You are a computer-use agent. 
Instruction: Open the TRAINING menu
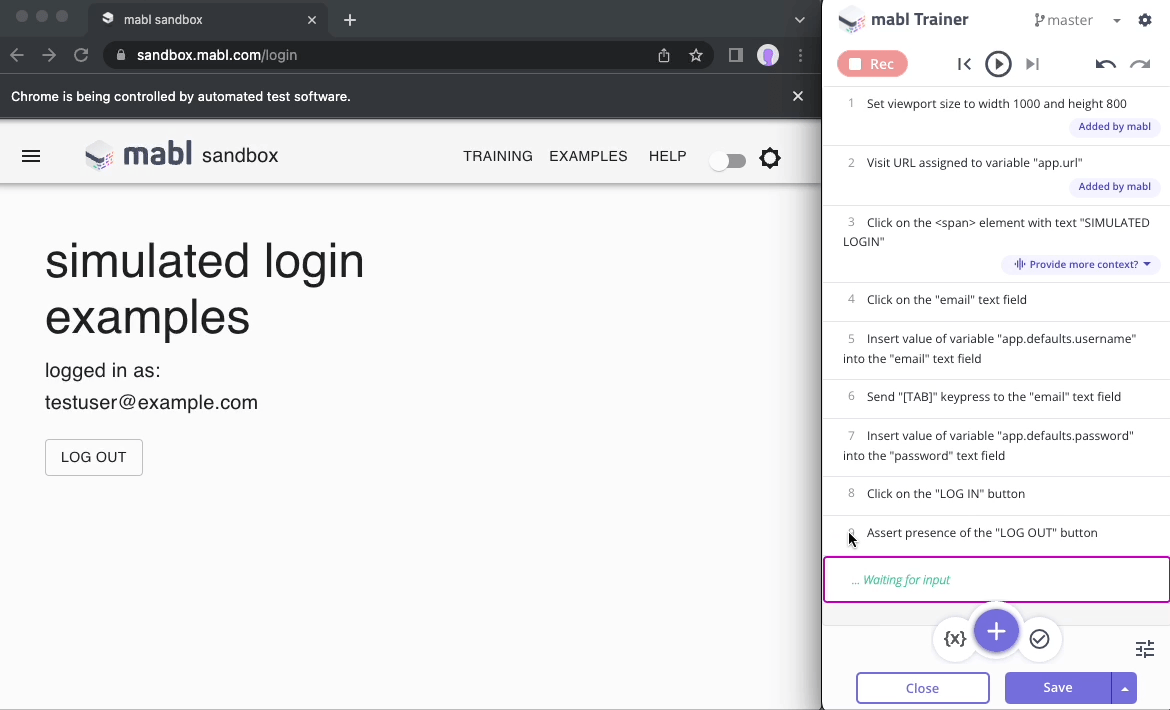pyautogui.click(x=498, y=156)
